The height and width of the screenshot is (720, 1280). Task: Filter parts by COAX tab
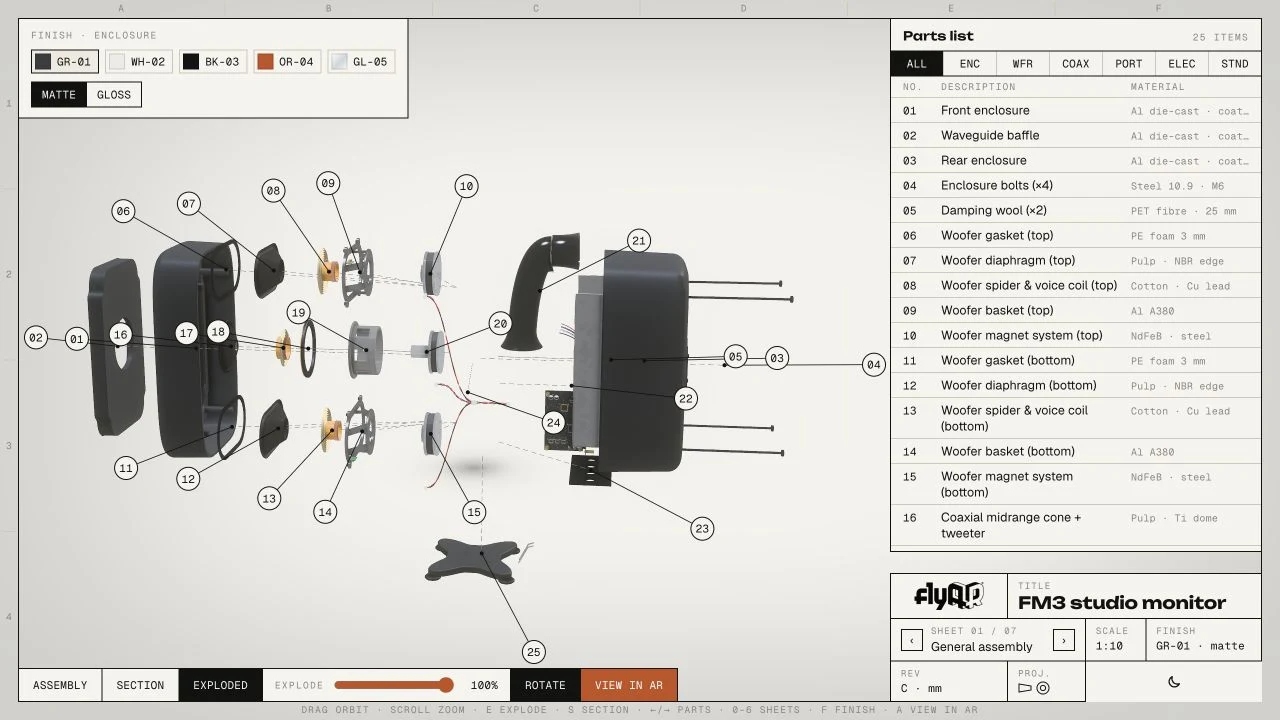[1076, 64]
